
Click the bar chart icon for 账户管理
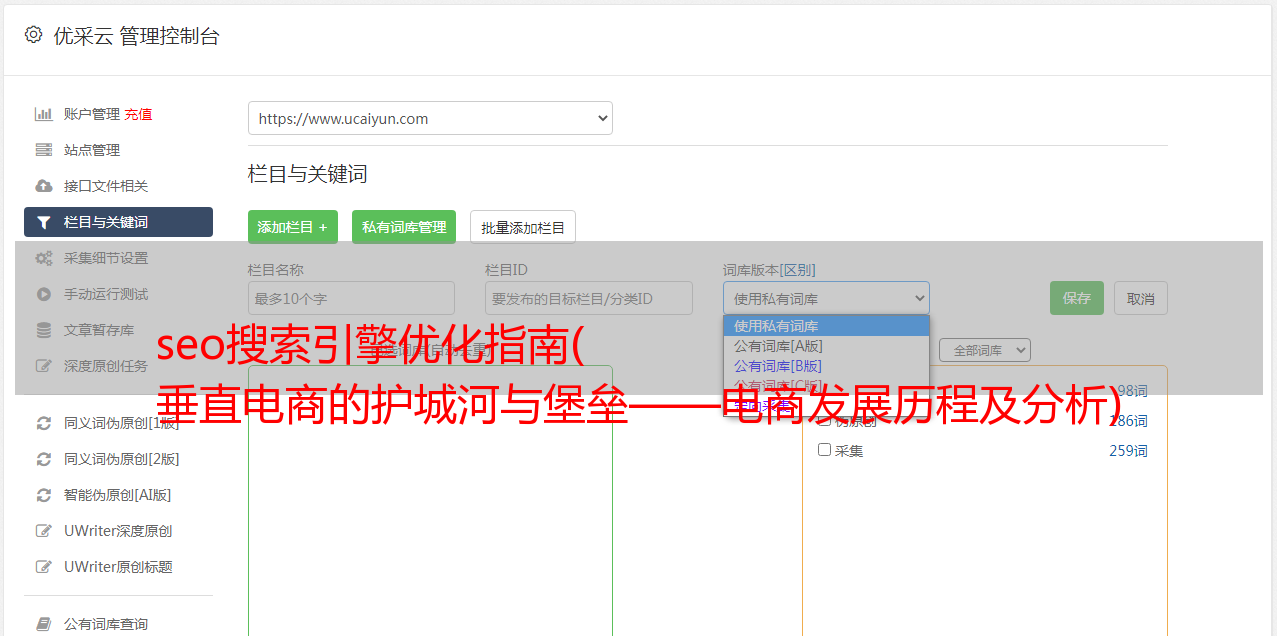click(x=43, y=114)
